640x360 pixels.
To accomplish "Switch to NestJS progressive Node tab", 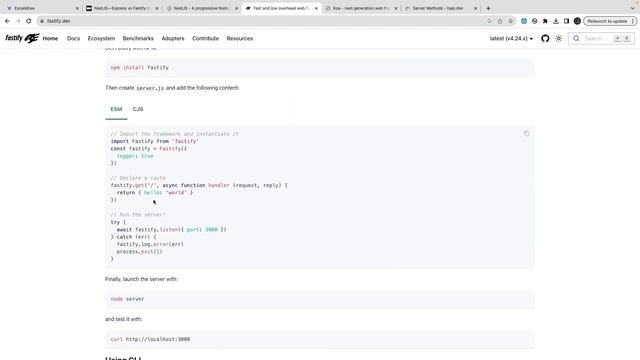I will (x=201, y=8).
